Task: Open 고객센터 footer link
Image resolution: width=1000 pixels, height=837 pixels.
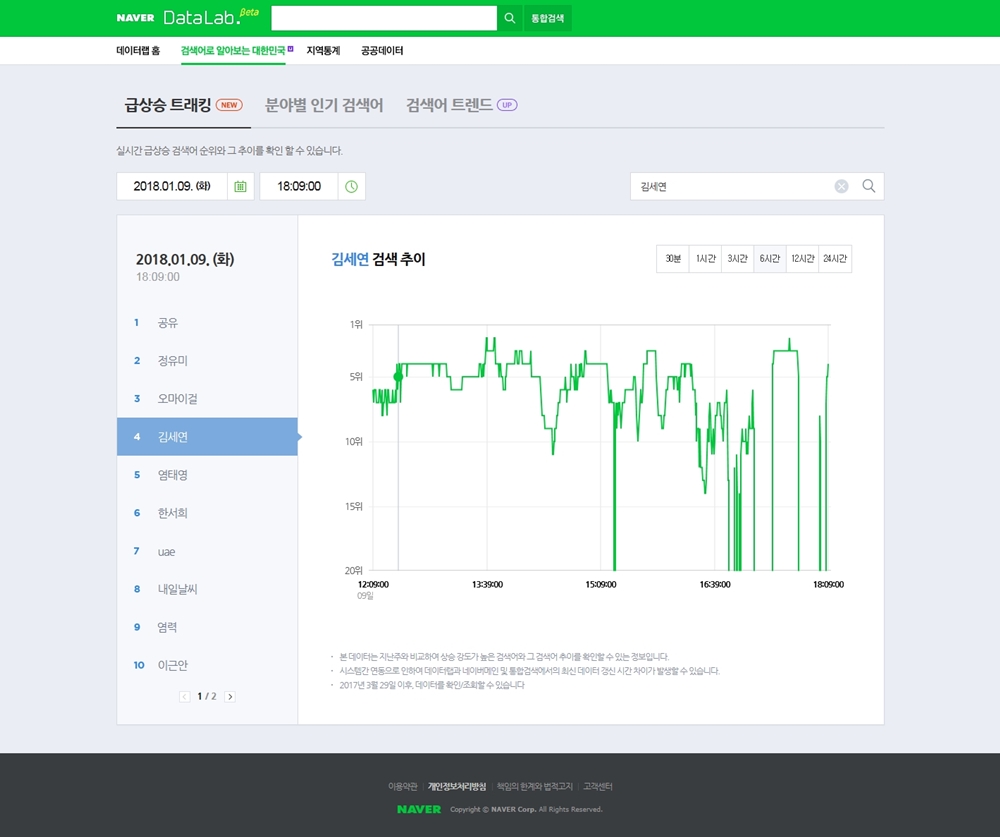Action: [x=598, y=787]
